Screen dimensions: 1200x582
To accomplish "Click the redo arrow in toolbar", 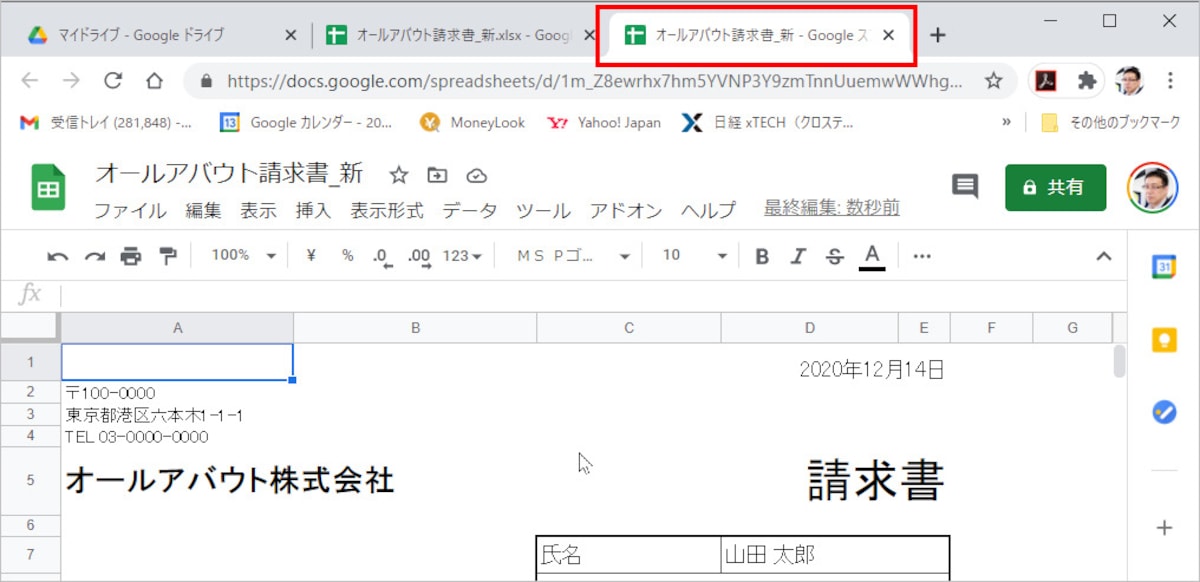I will point(94,256).
